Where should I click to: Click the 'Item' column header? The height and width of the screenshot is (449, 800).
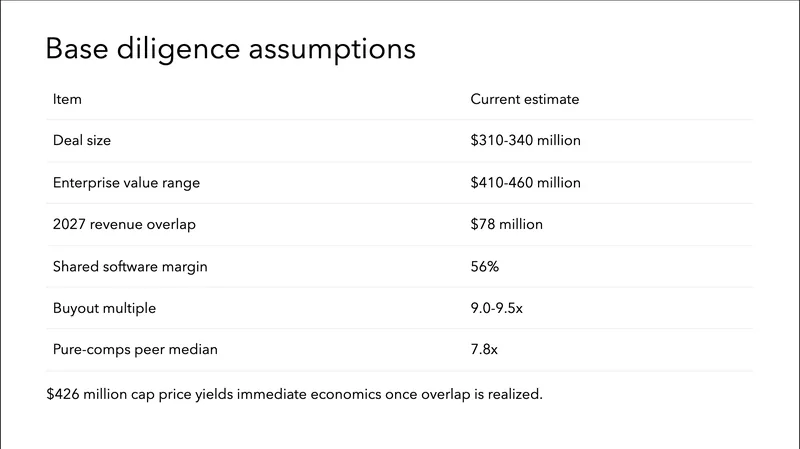[x=67, y=99]
